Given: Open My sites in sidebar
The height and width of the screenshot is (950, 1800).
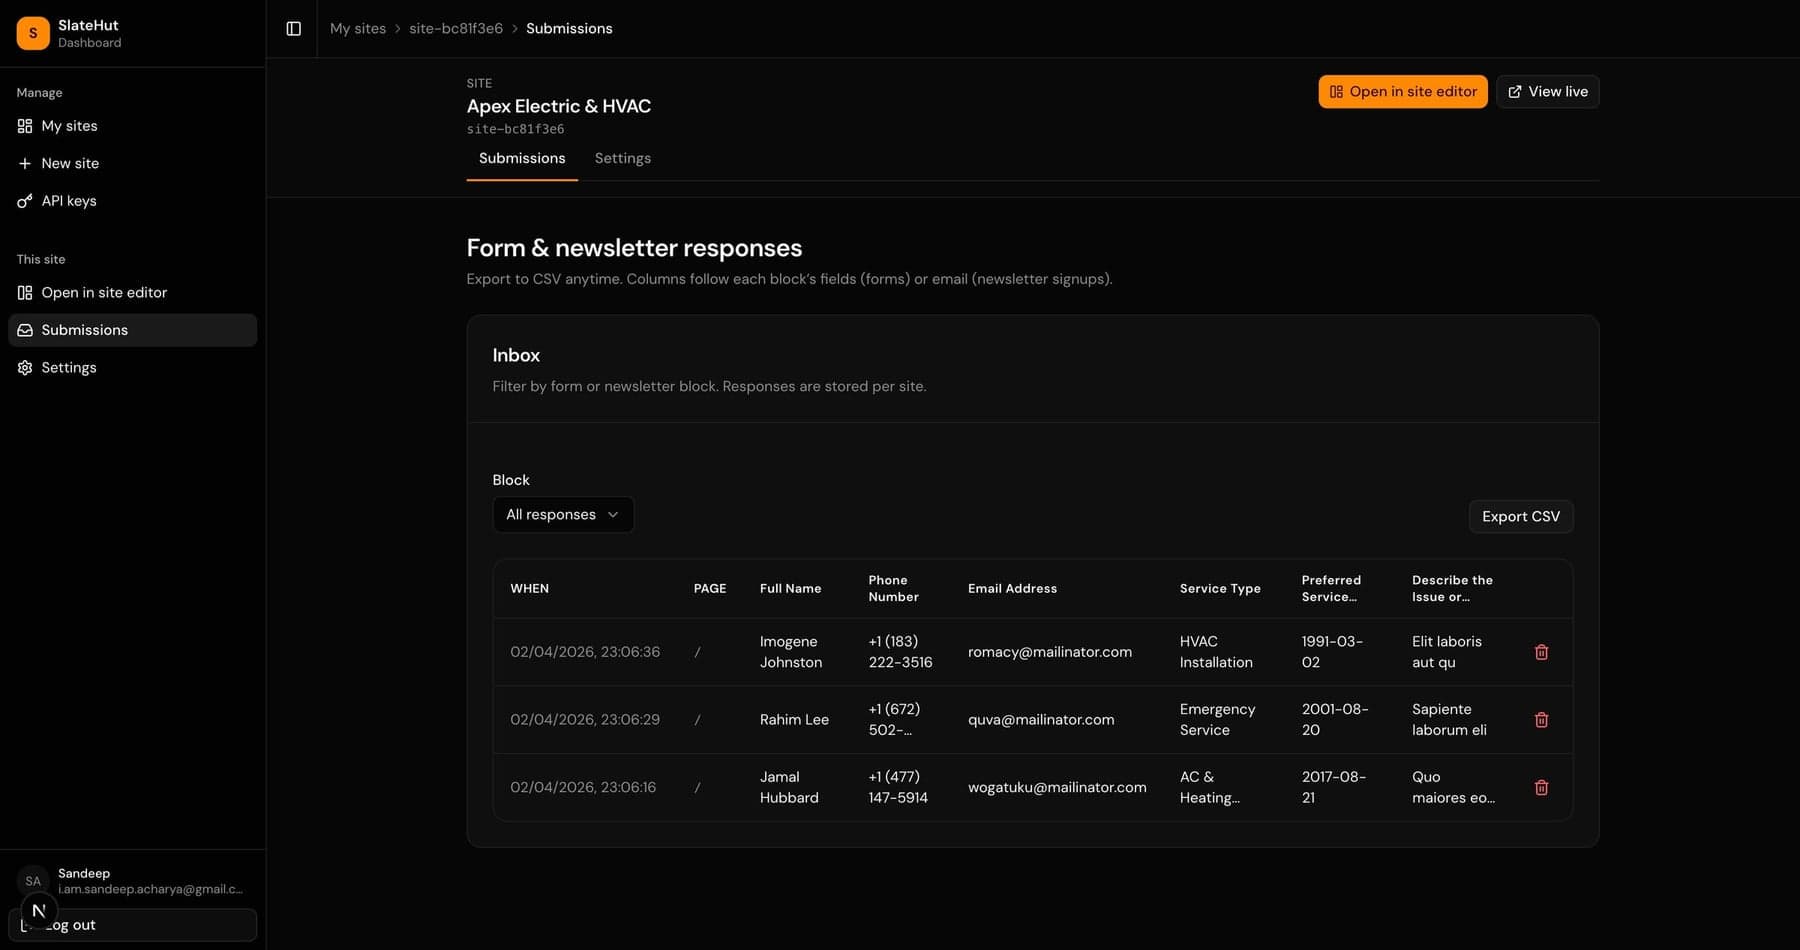Looking at the screenshot, I should point(132,126).
